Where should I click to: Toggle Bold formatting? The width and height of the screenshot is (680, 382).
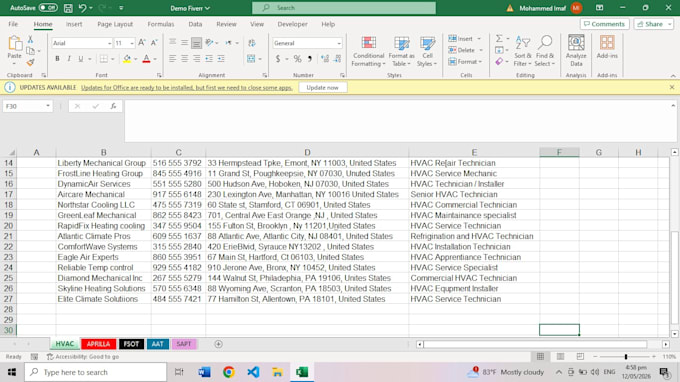pyautogui.click(x=57, y=59)
